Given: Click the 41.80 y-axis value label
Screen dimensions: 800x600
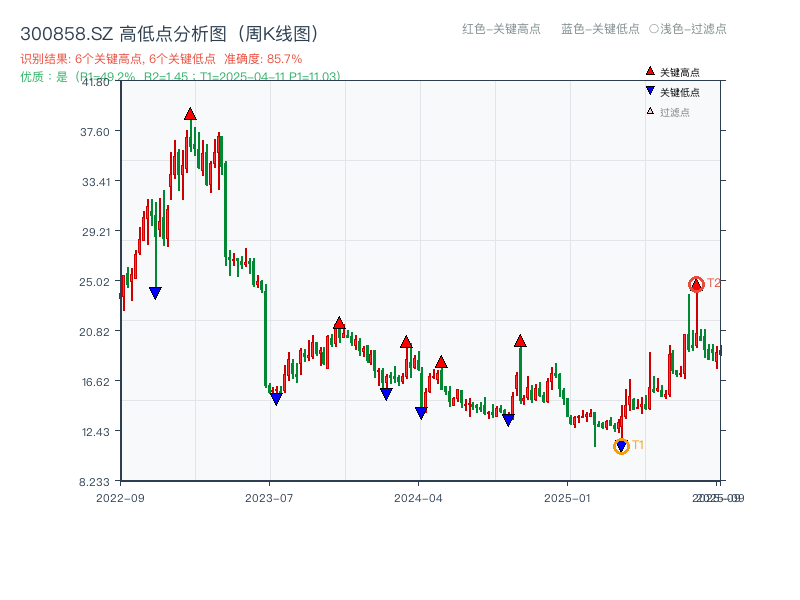Looking at the screenshot, I should pyautogui.click(x=95, y=84).
